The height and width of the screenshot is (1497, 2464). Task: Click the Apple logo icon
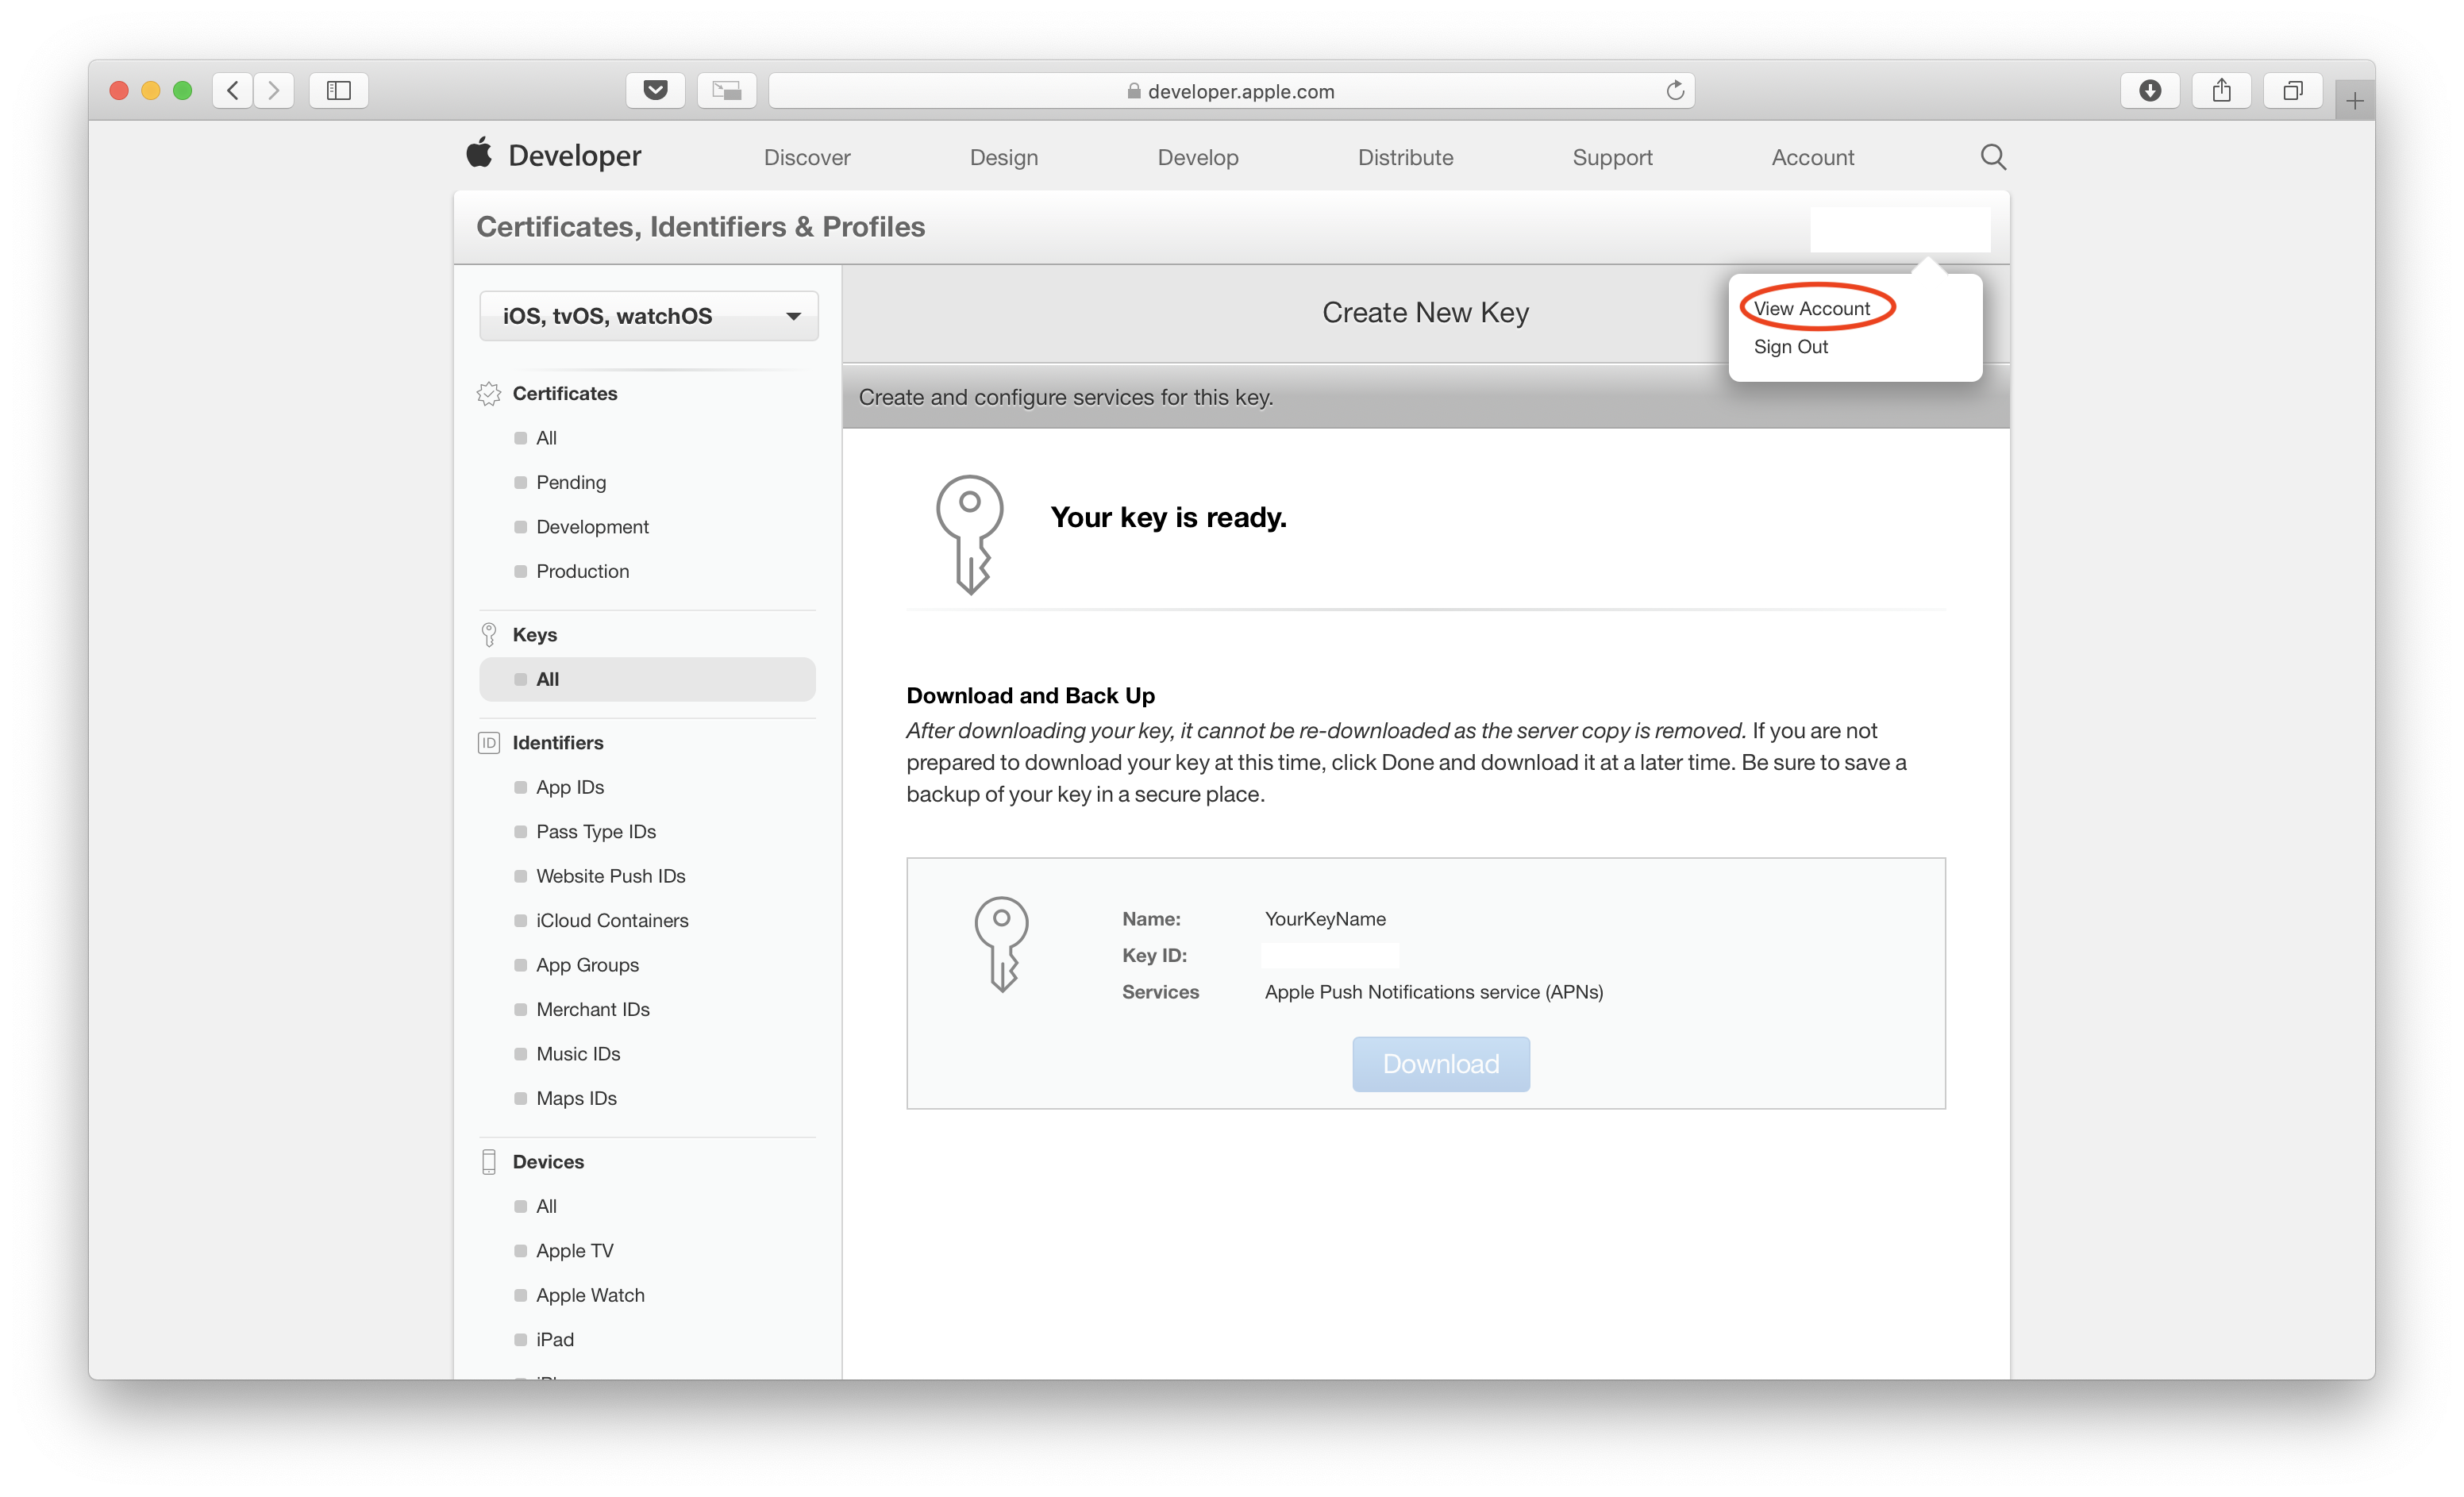(x=479, y=153)
